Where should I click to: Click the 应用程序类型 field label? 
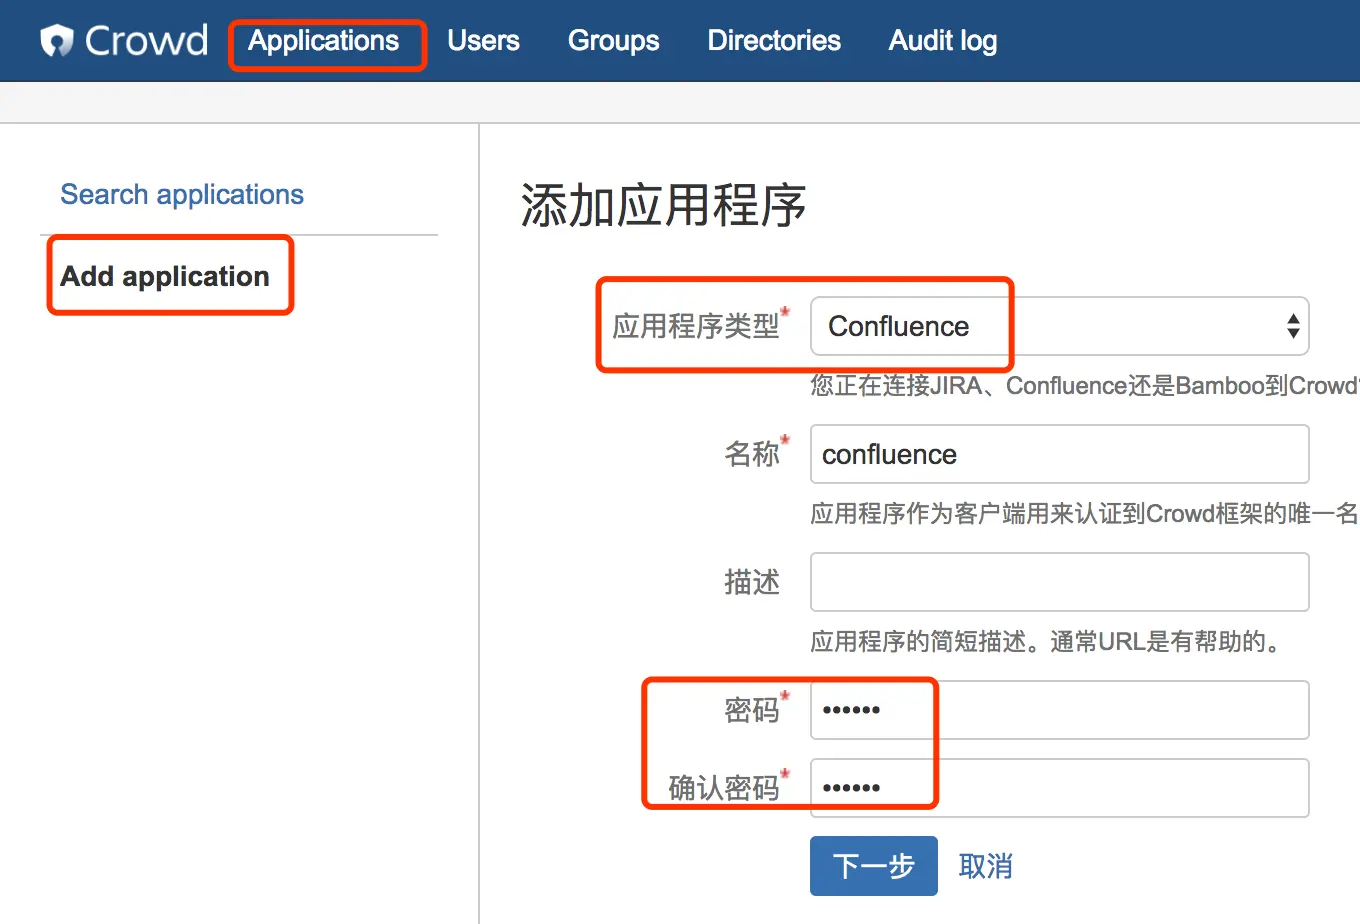[x=695, y=326]
